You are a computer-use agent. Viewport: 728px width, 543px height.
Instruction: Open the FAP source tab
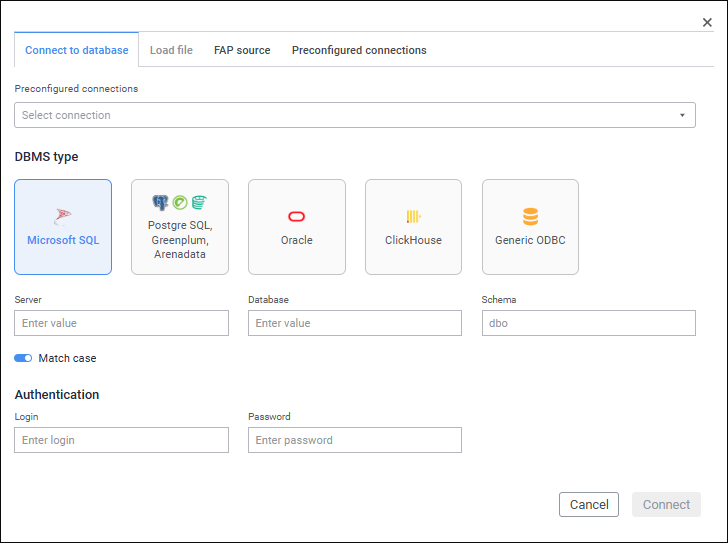[242, 50]
